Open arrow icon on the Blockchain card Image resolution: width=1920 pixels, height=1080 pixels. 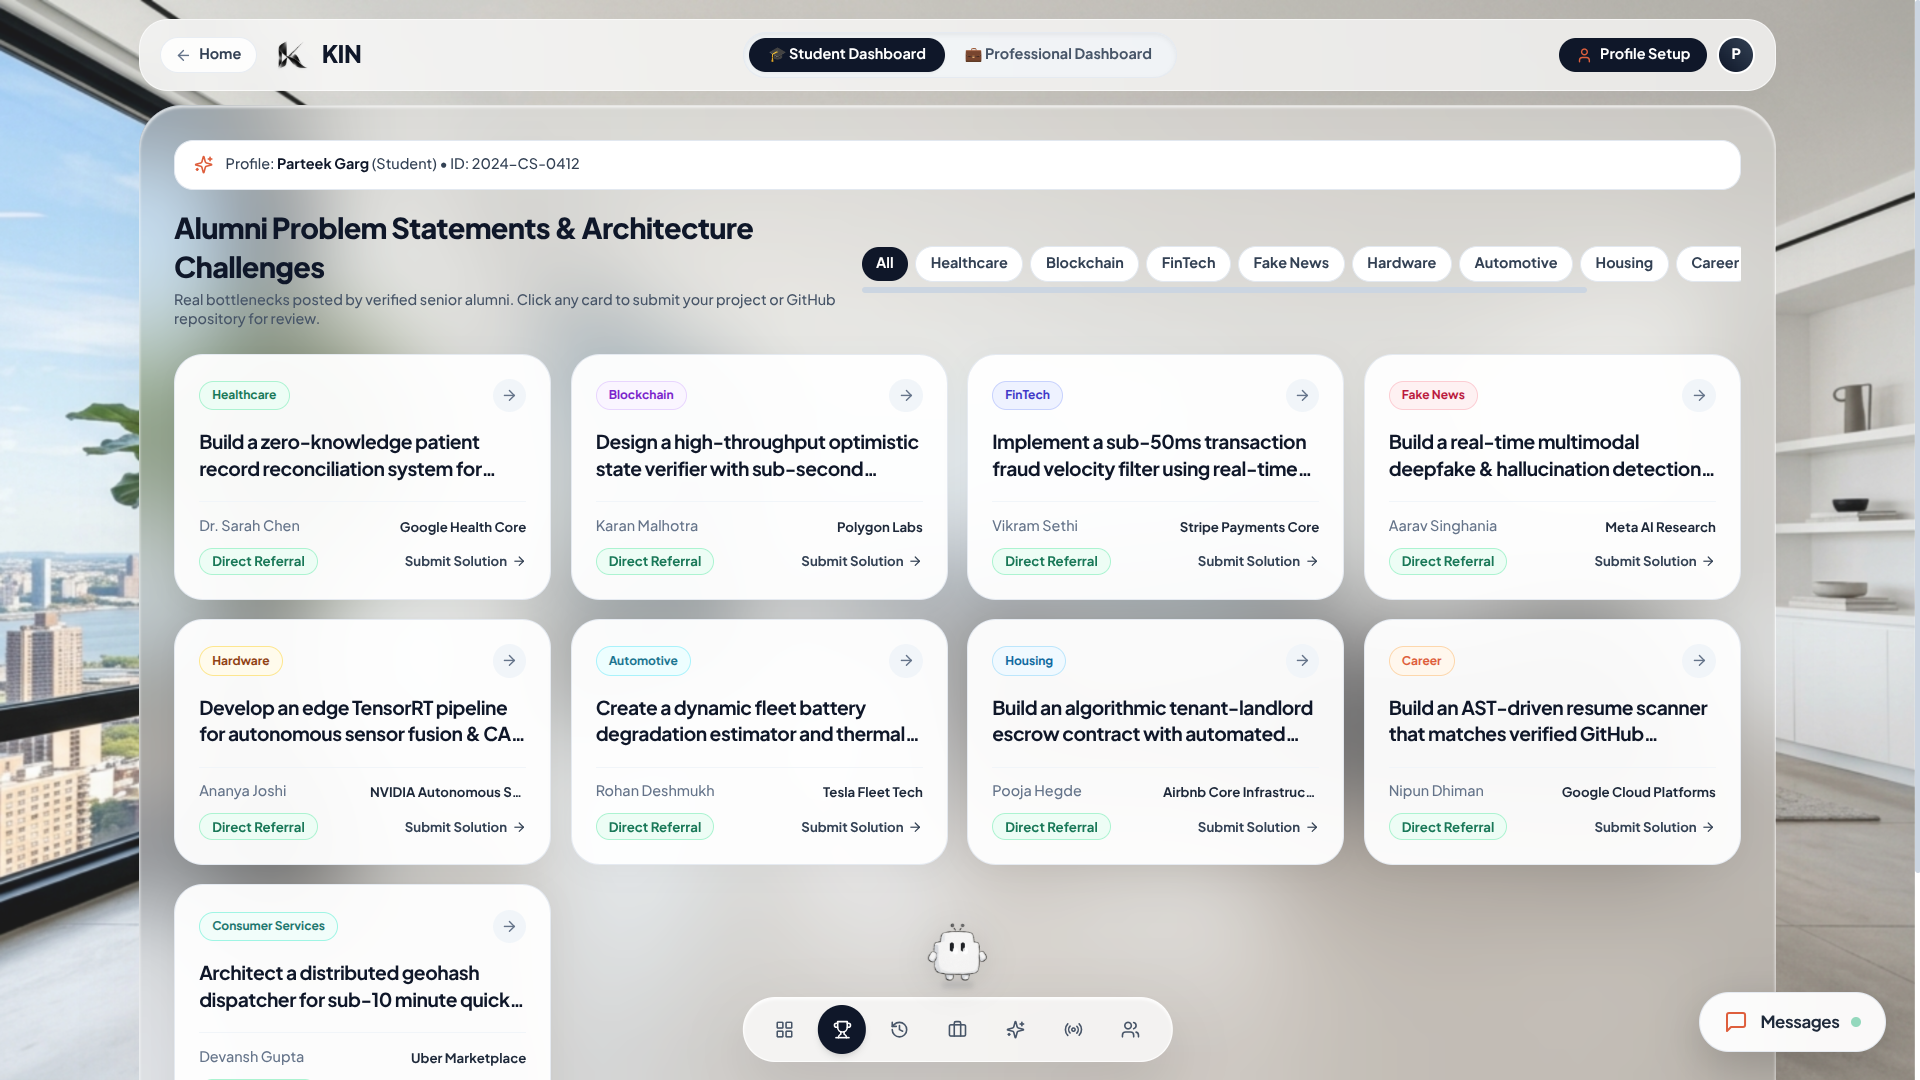tap(906, 395)
